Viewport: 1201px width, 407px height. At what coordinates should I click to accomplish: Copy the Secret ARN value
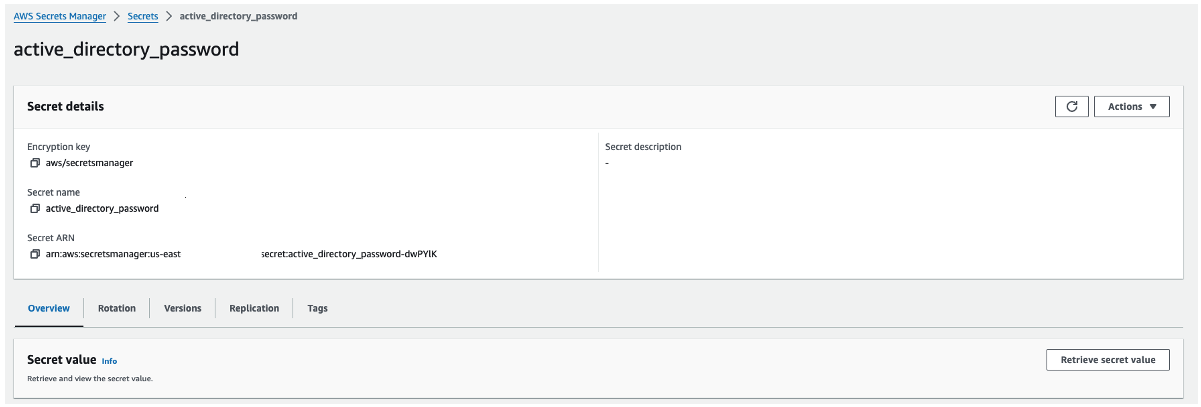pyautogui.click(x=35, y=254)
